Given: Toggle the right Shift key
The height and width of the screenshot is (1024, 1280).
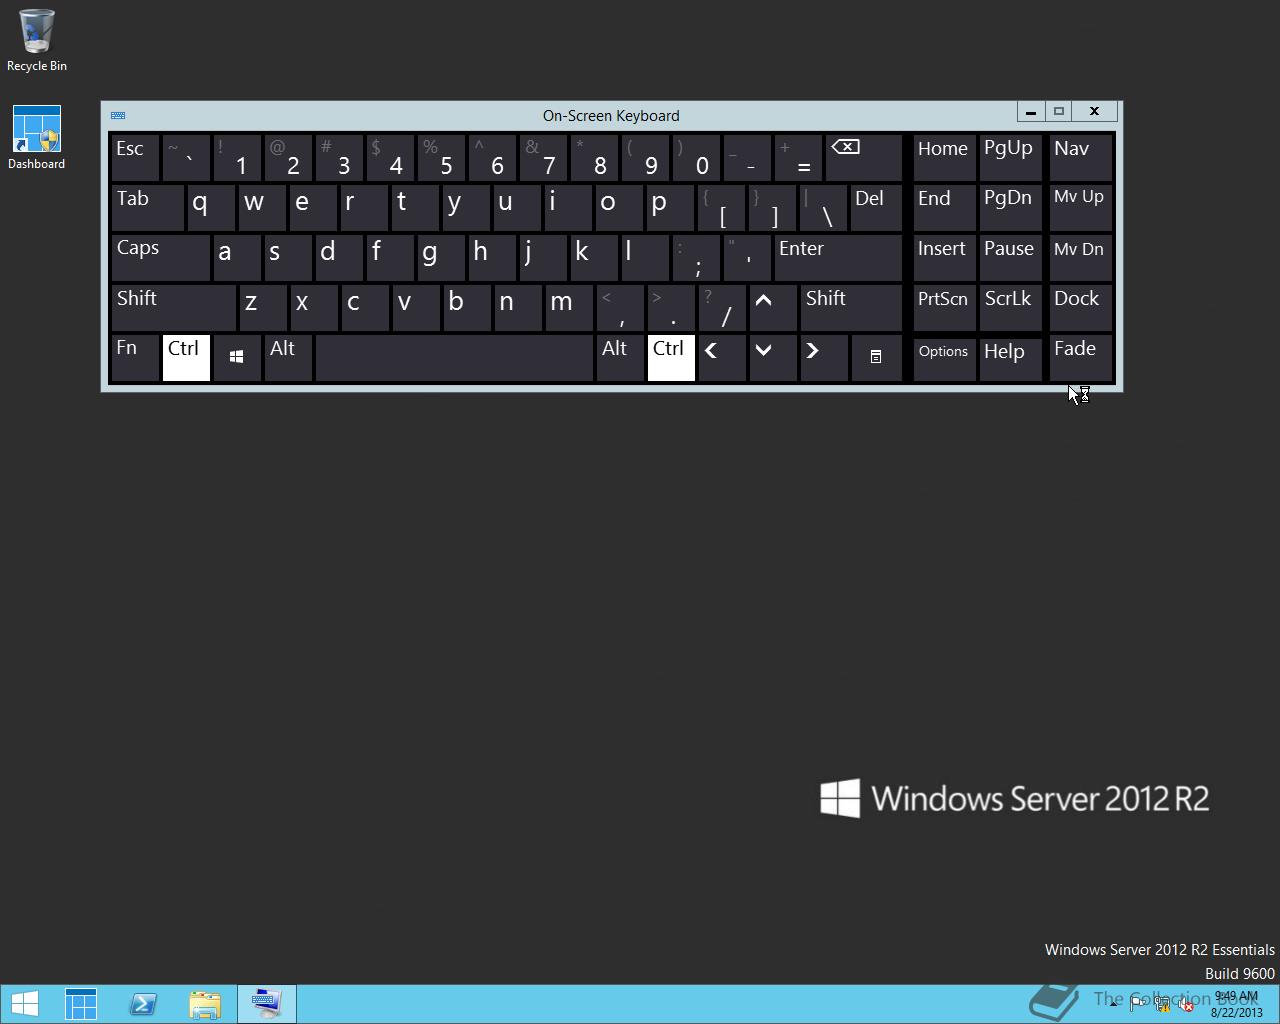Looking at the screenshot, I should (851, 307).
